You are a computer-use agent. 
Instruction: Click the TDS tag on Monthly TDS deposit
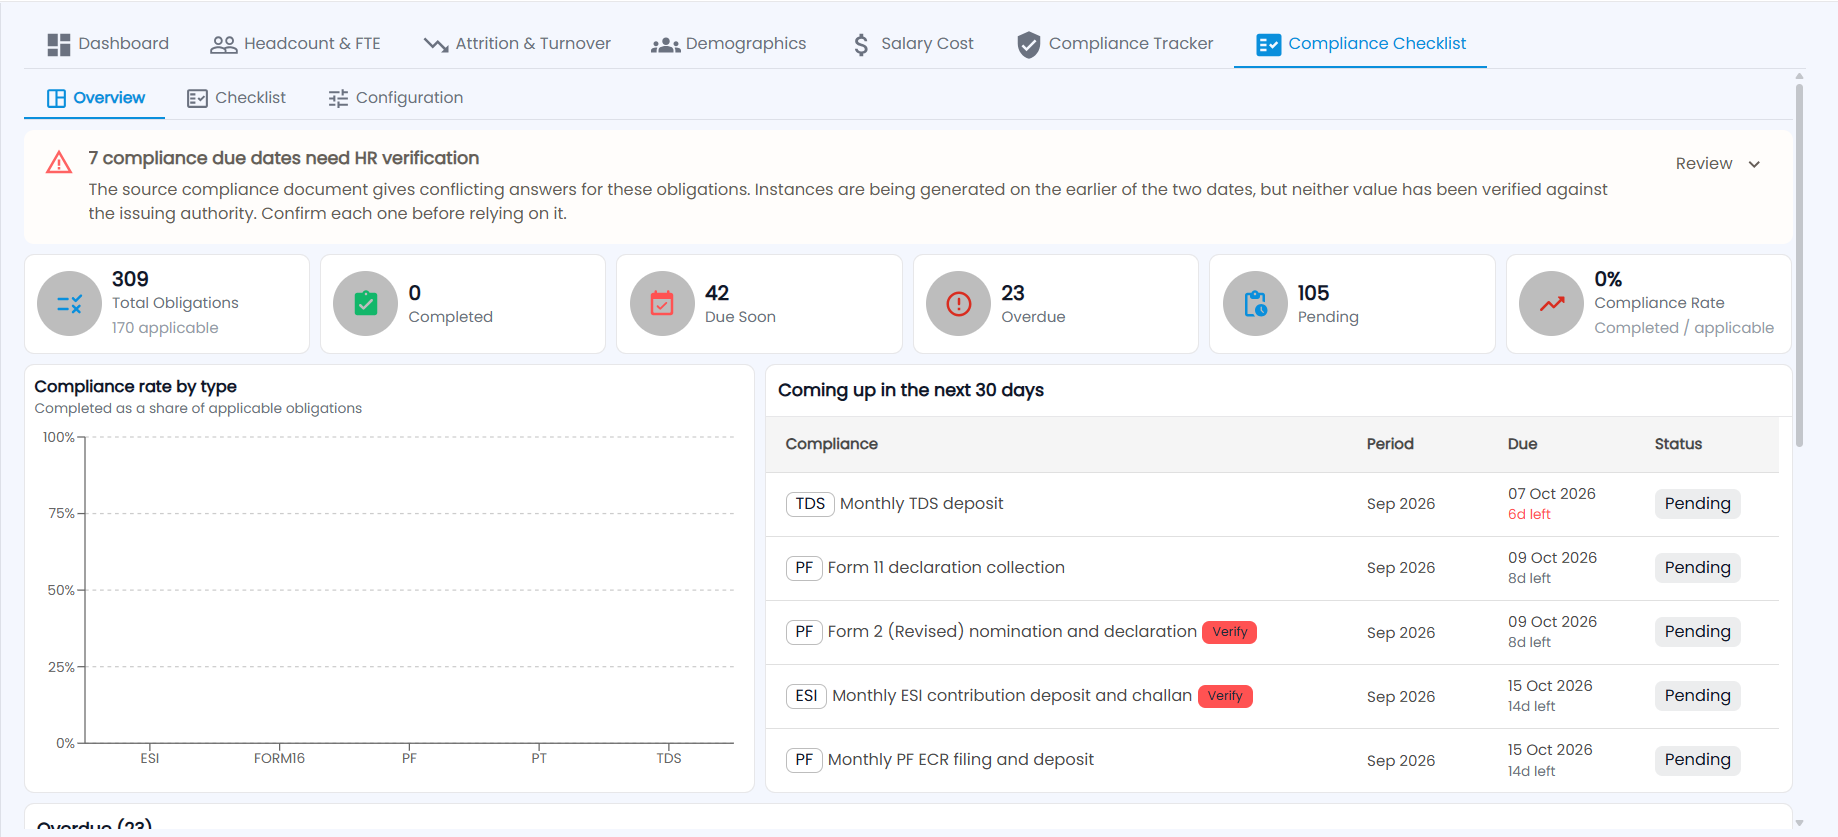pos(810,504)
